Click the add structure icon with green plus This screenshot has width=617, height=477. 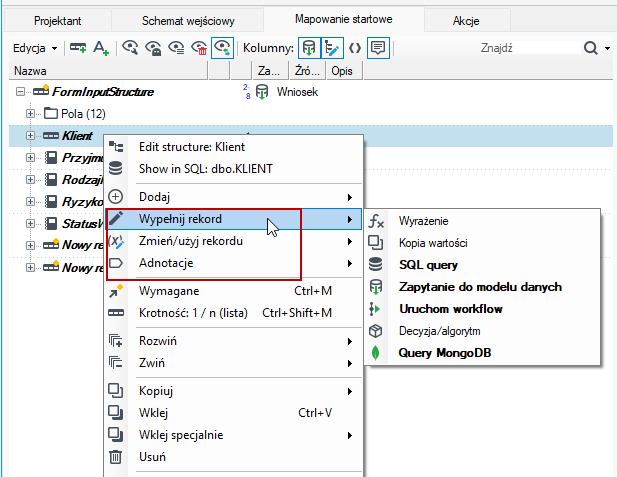point(78,48)
